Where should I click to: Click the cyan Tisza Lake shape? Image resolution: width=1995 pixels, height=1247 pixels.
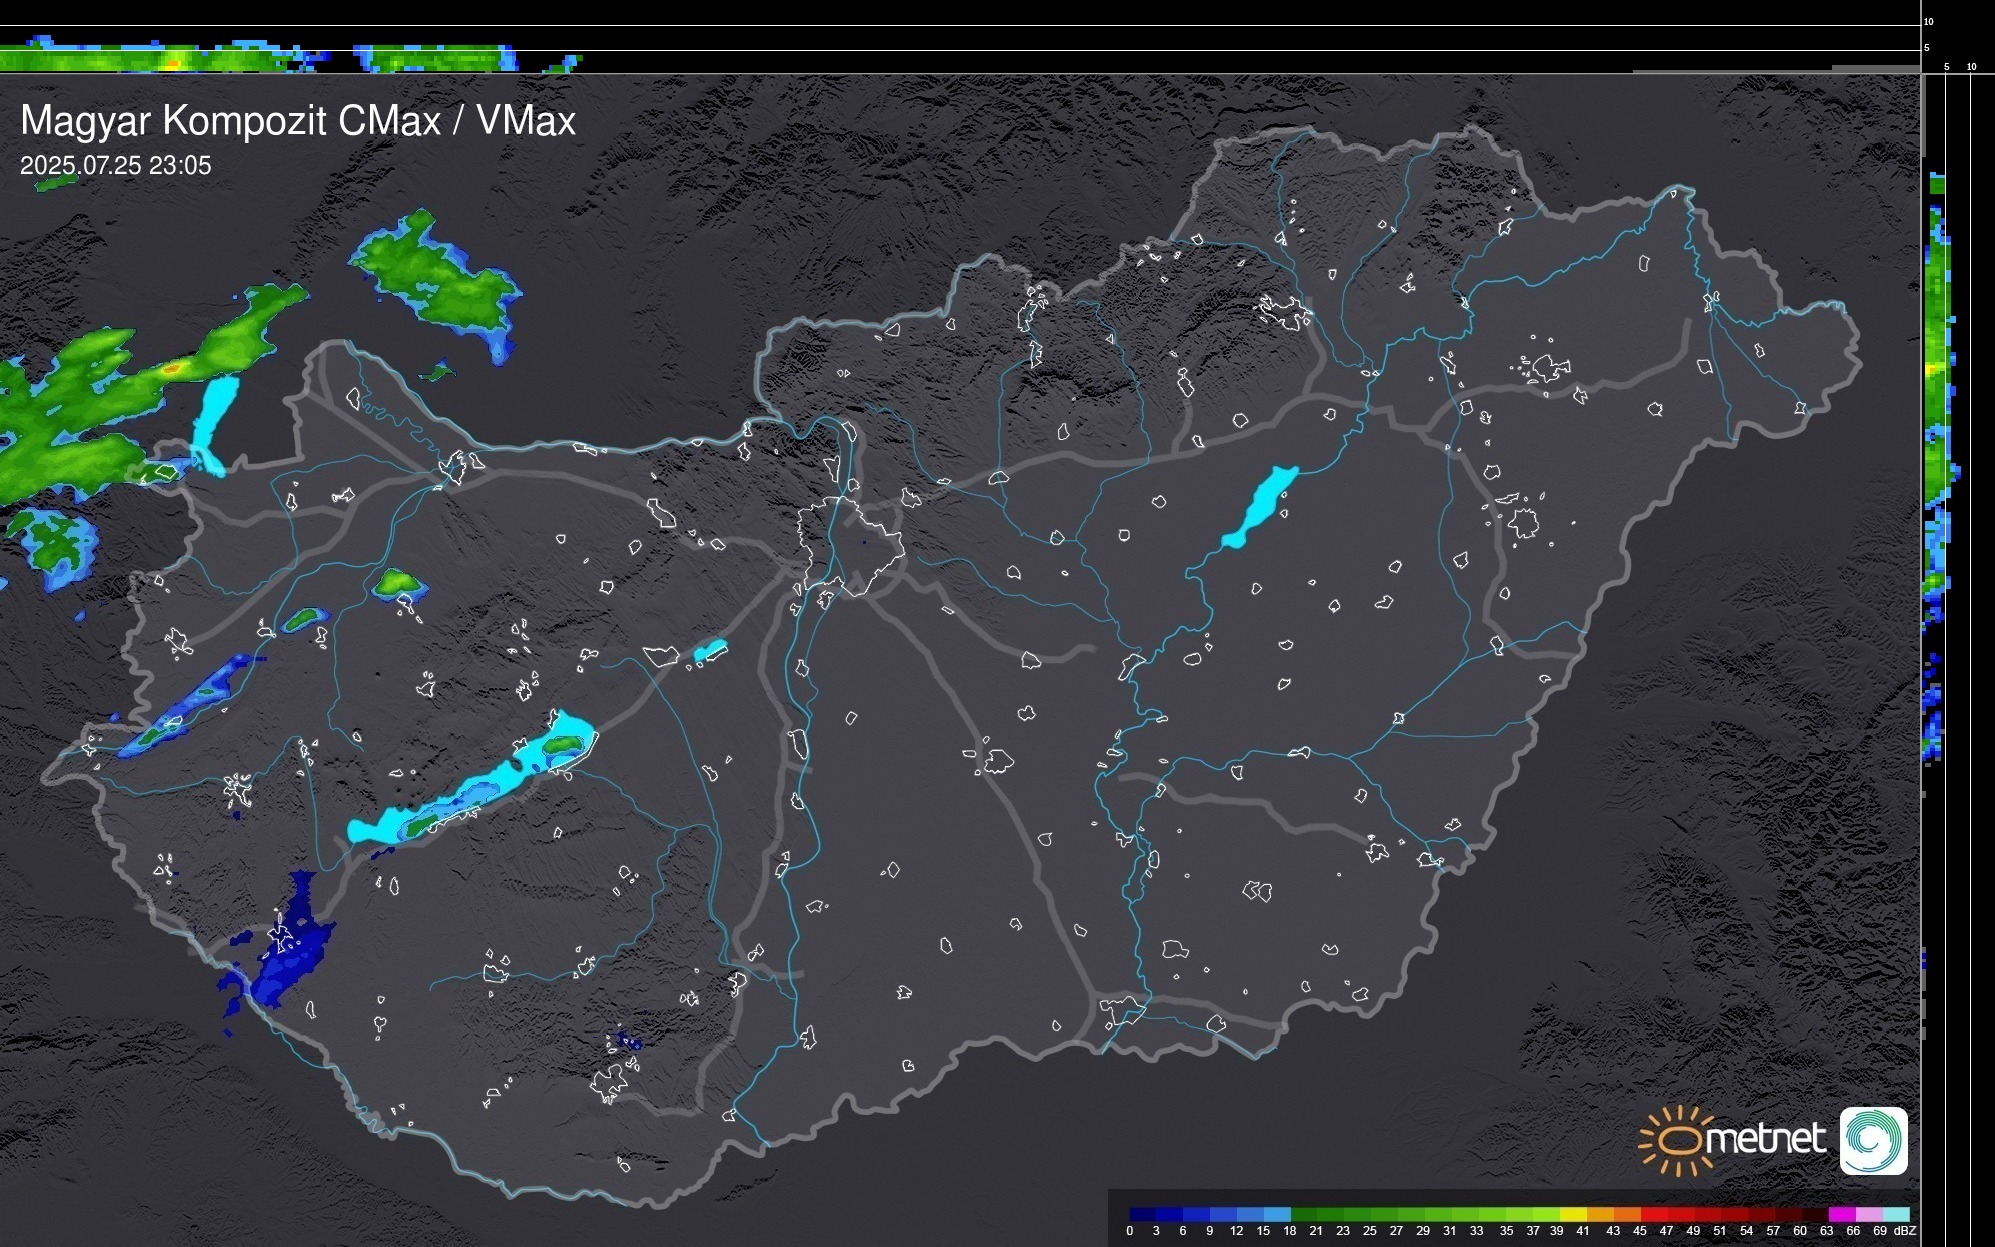pyautogui.click(x=1262, y=505)
